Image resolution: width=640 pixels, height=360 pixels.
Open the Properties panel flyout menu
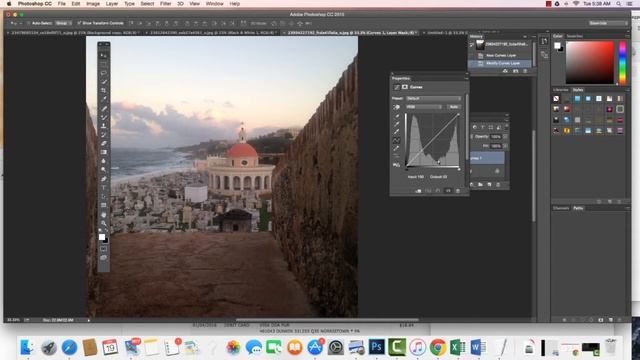click(x=466, y=78)
